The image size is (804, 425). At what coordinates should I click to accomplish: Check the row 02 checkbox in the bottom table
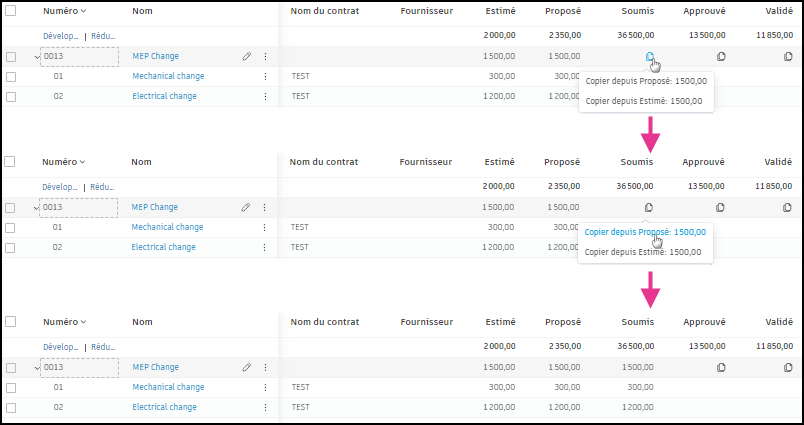pos(11,407)
